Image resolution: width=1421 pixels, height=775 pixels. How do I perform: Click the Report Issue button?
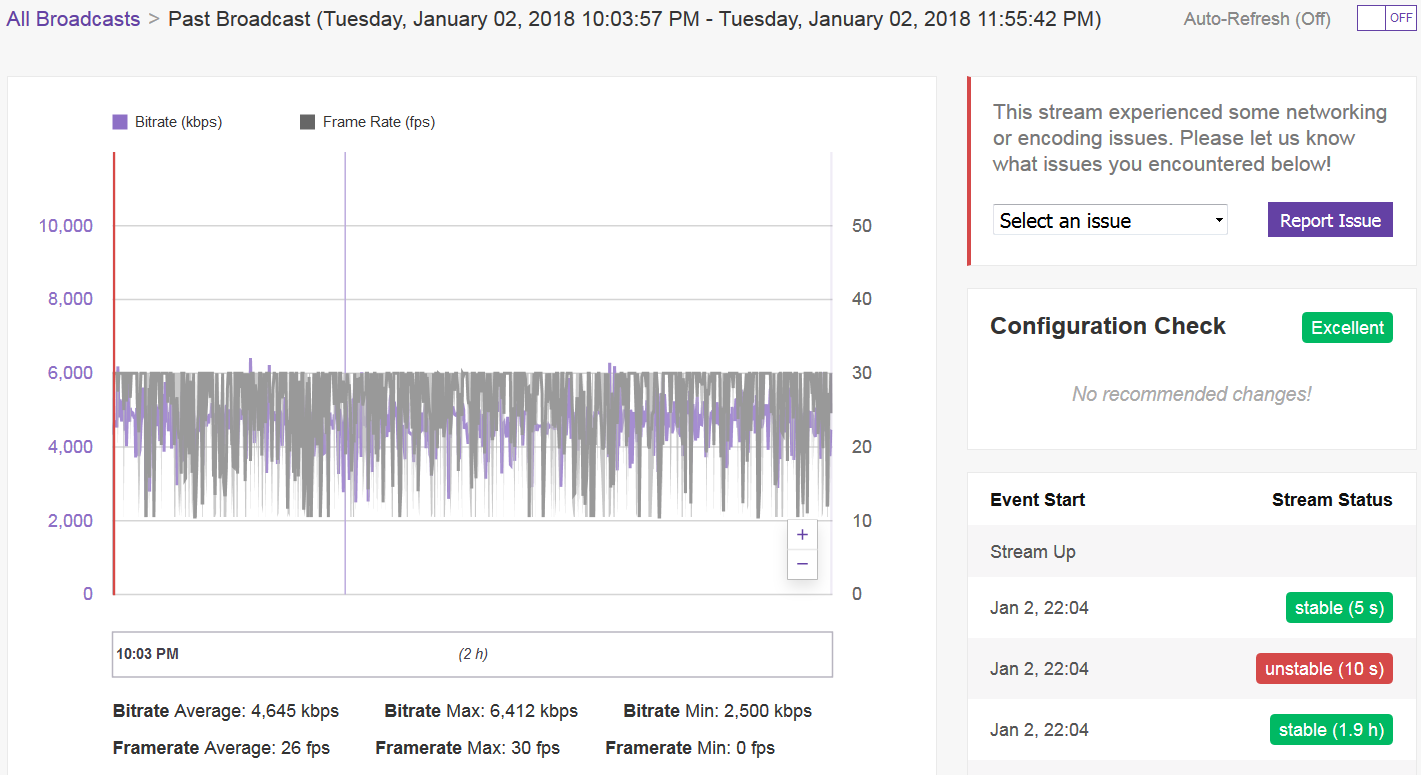(1330, 220)
